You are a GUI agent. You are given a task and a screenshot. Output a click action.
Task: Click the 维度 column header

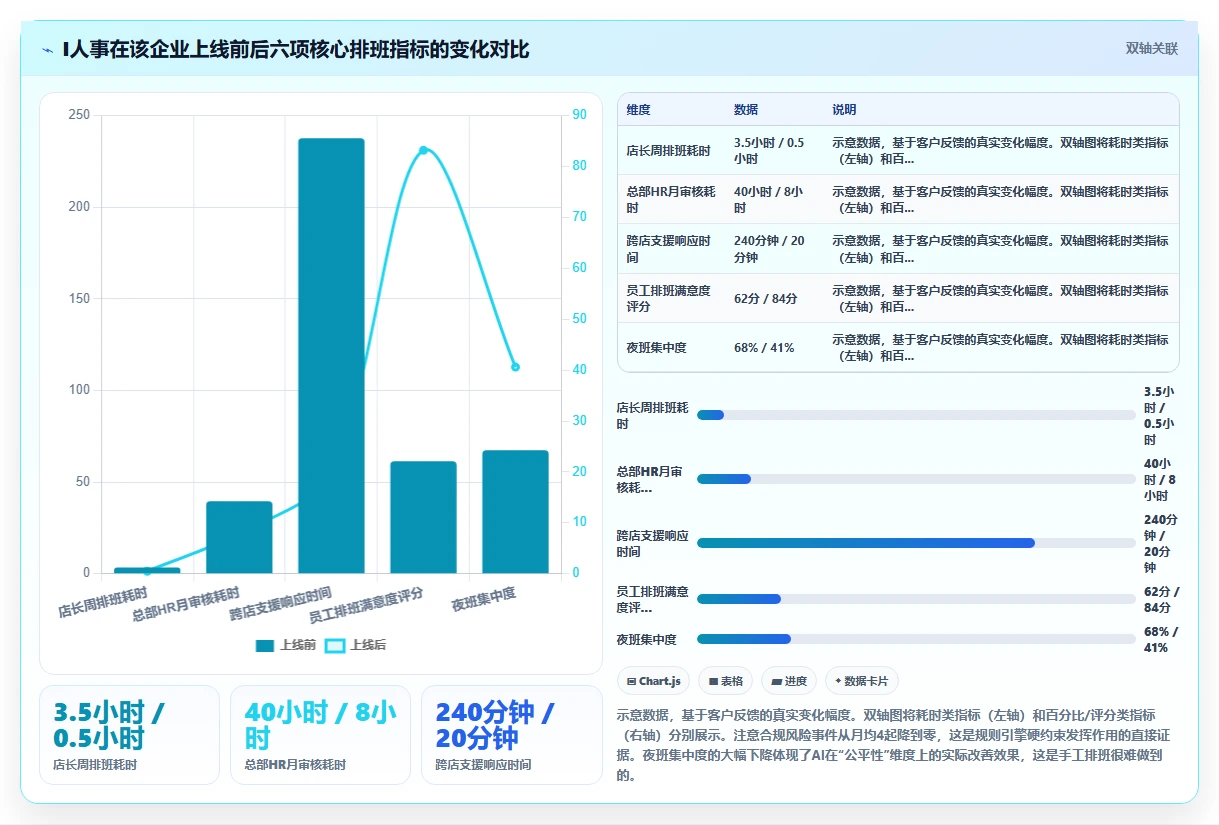point(639,110)
